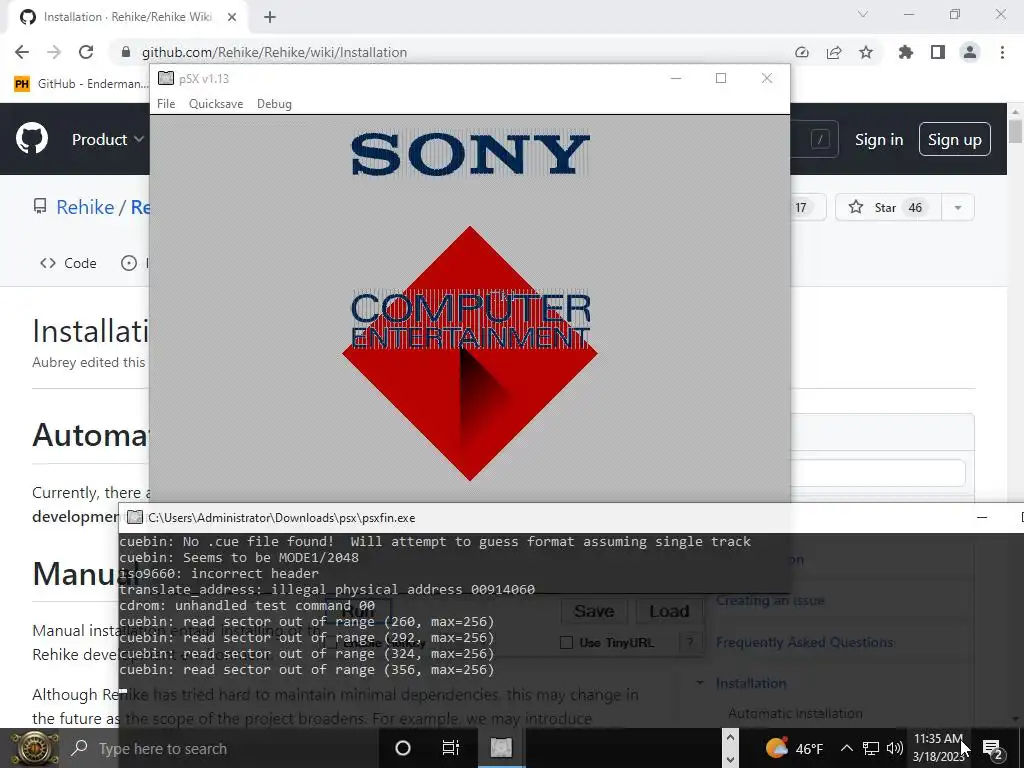This screenshot has height=768, width=1024.
Task: Open the Code tab of repository
Action: tap(68, 263)
